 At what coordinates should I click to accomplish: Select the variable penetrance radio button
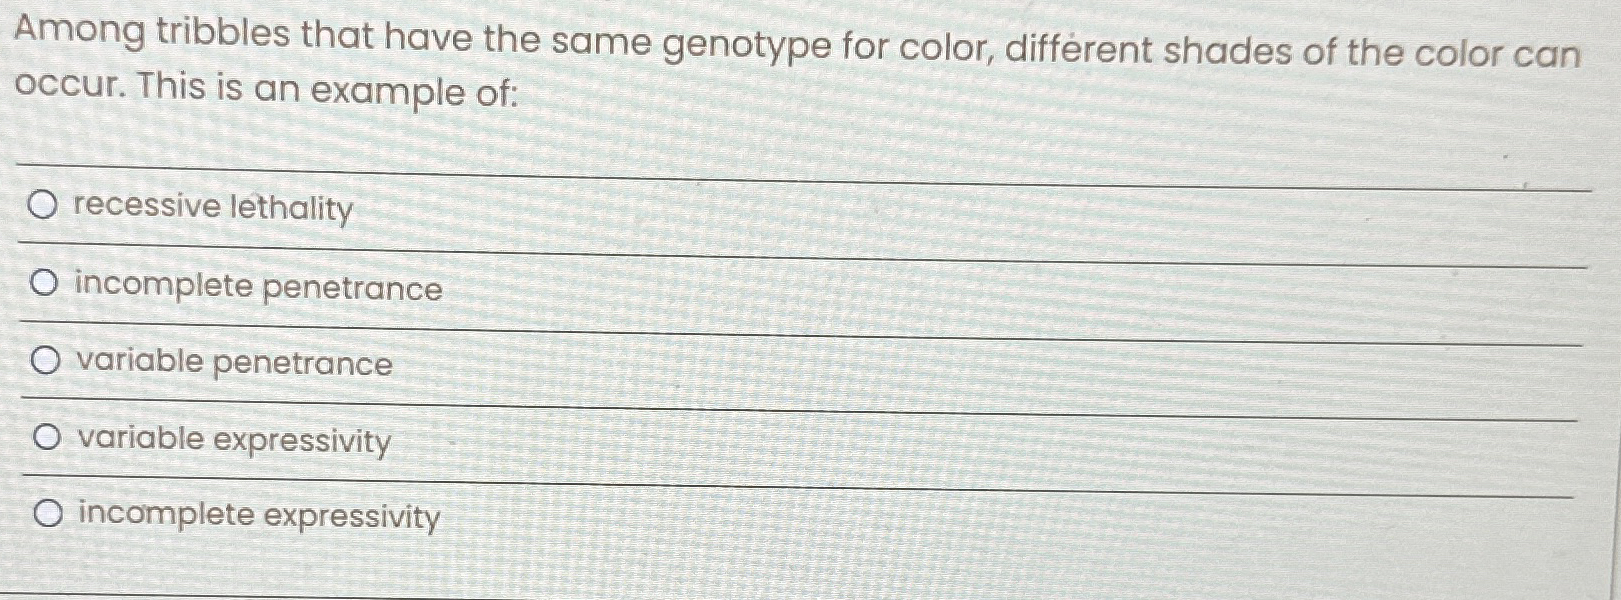click(44, 362)
